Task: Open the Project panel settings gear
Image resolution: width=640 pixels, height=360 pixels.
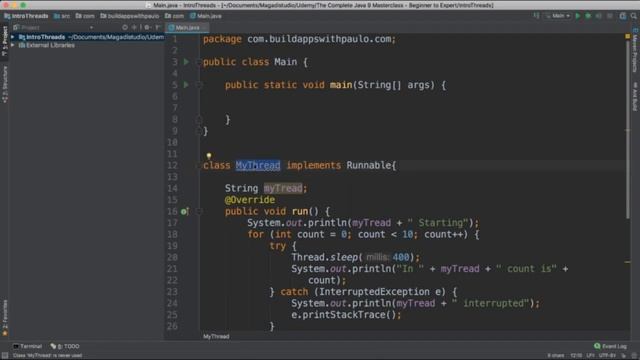Action: pos(147,27)
